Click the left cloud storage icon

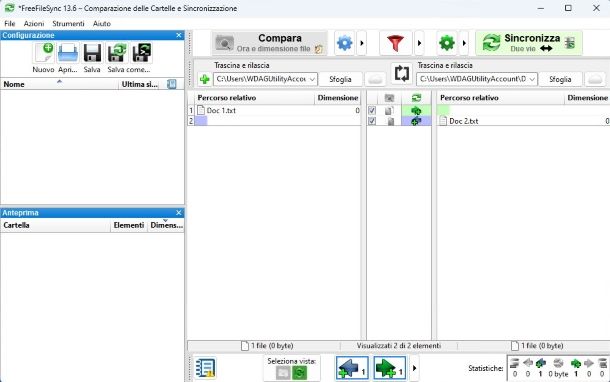point(375,79)
